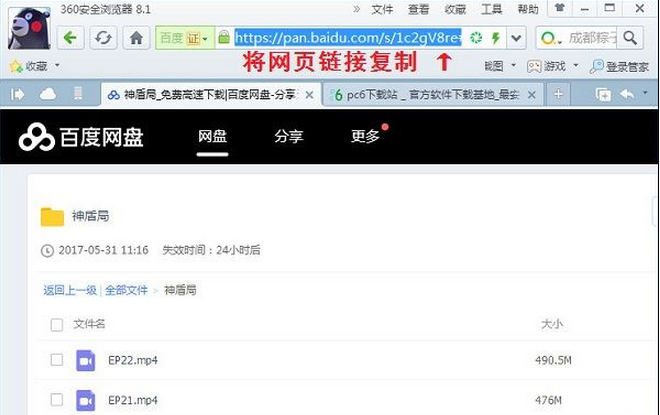This screenshot has width=660, height=415.
Task: Check the select-all 文件名 checkbox
Action: [x=57, y=325]
